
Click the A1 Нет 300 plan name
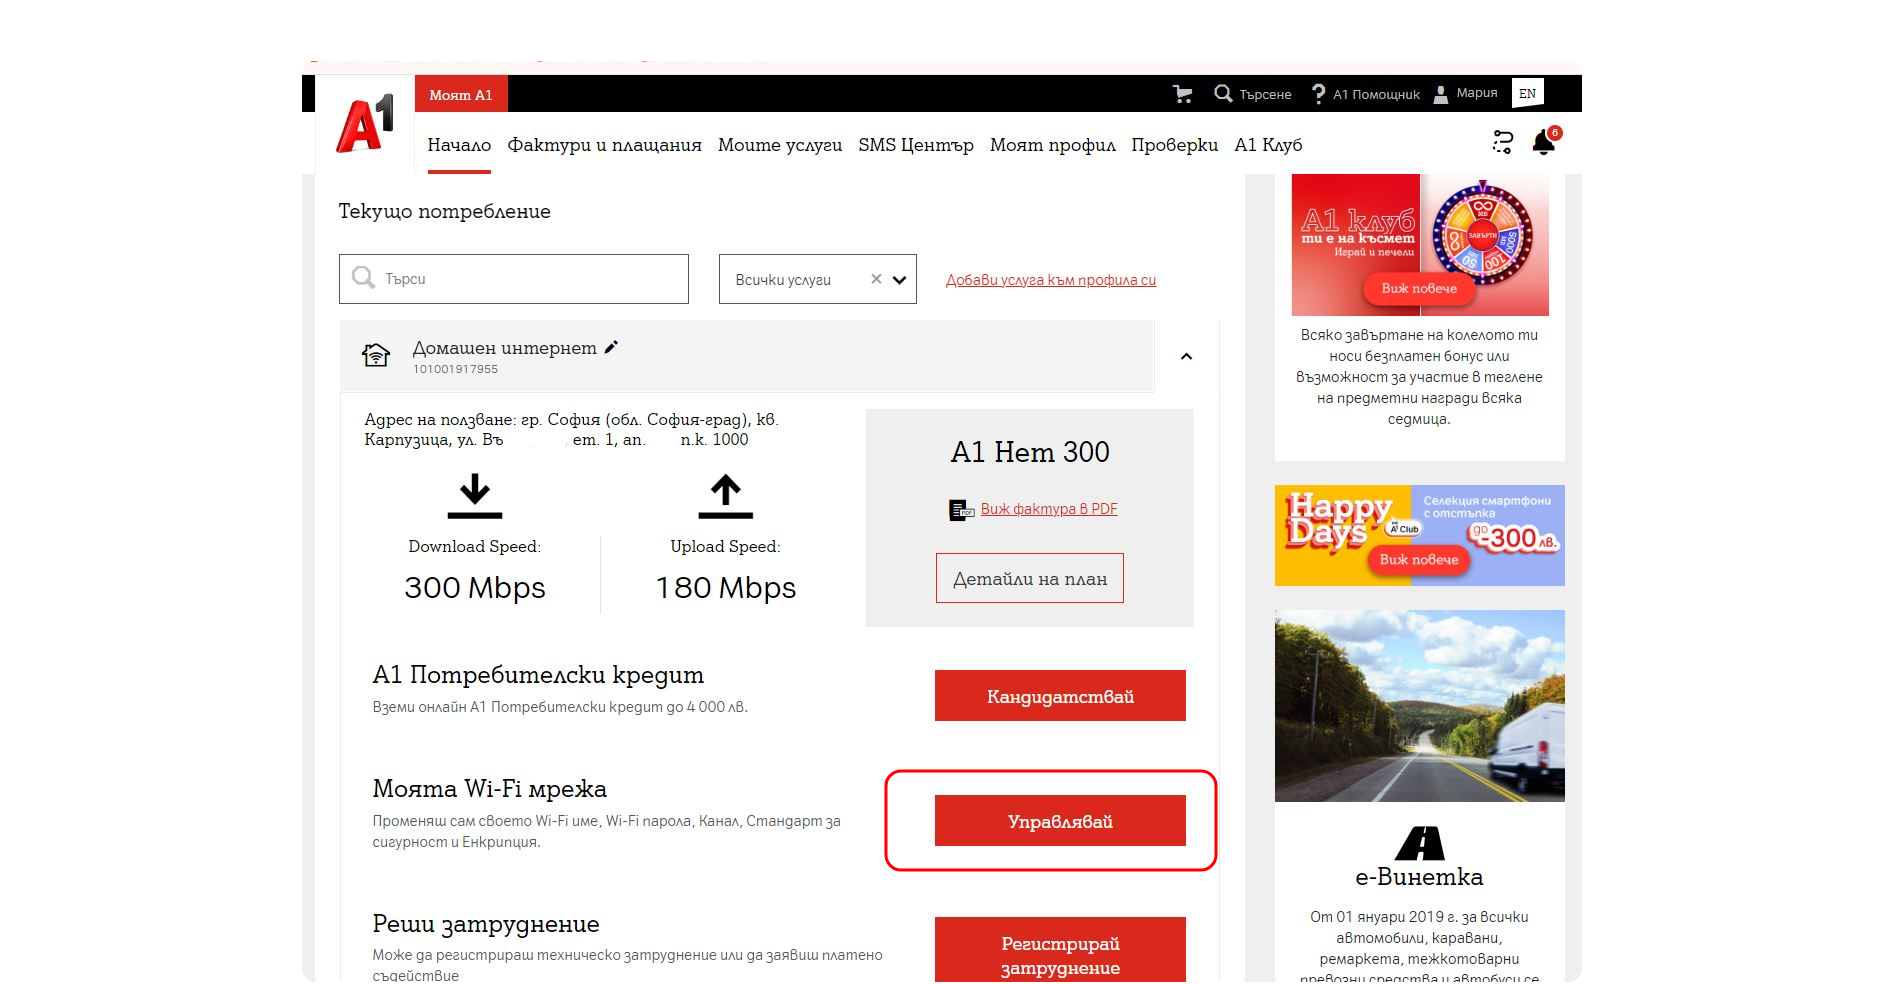1030,452
